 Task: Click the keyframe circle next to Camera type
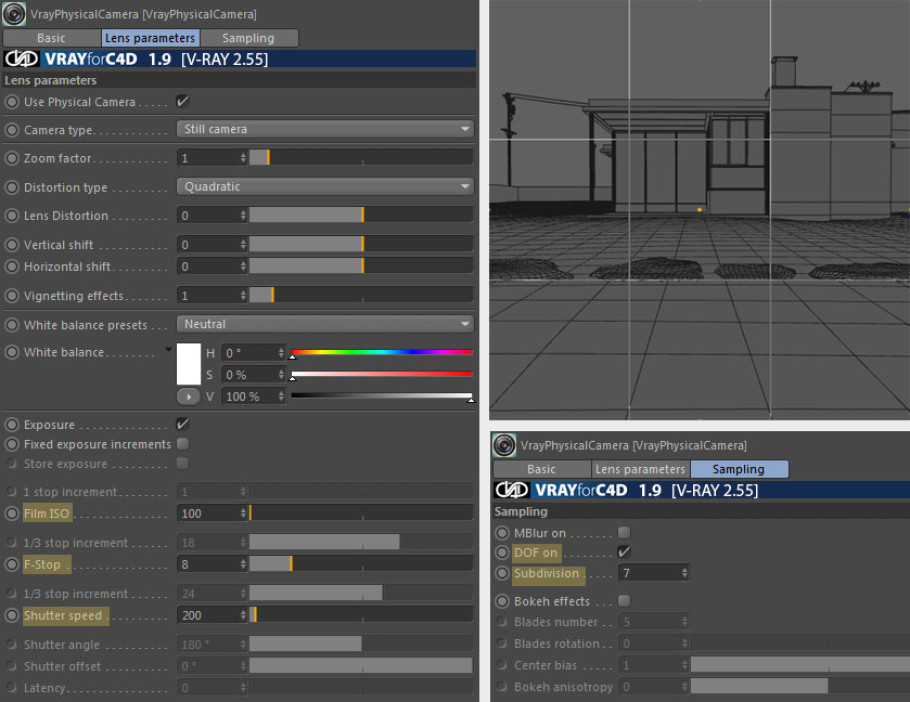(12, 129)
